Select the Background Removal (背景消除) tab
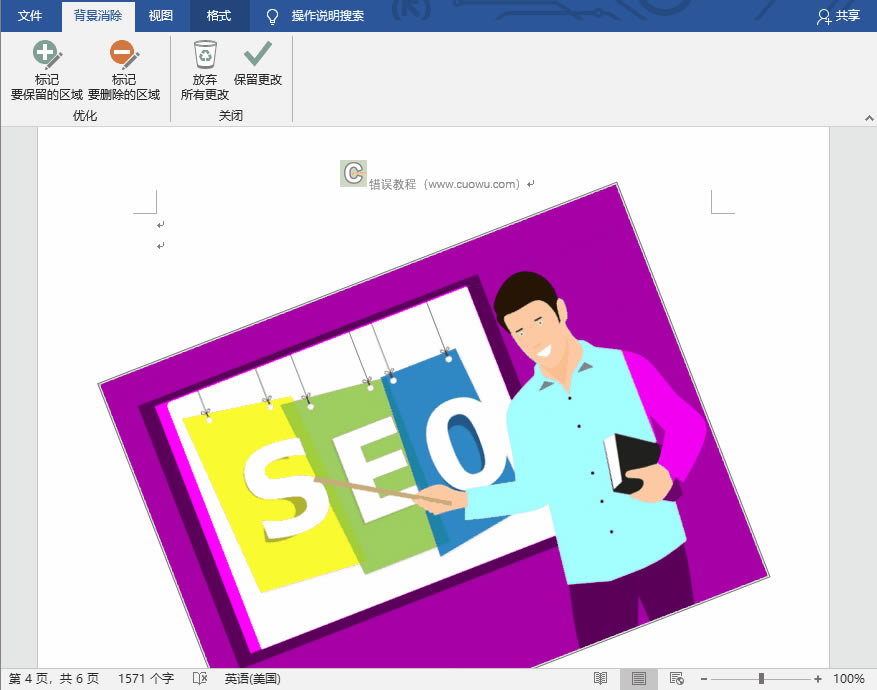The image size is (877, 690). point(98,16)
